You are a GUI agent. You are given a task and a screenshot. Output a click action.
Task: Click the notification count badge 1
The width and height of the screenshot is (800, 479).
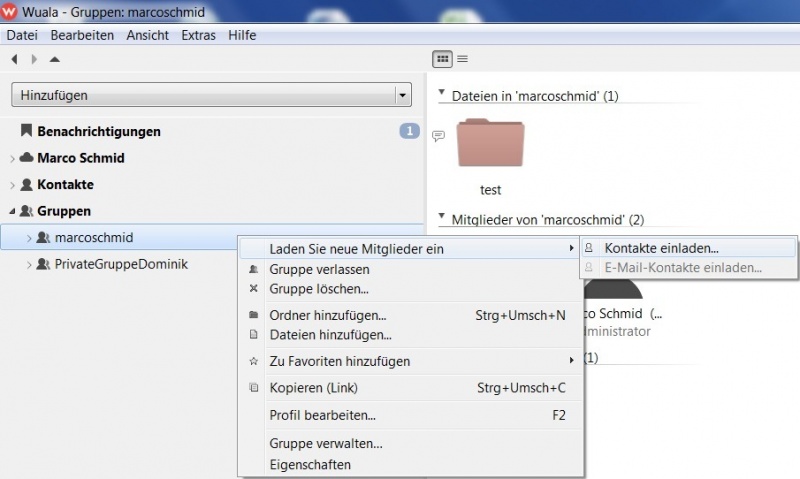click(x=409, y=131)
